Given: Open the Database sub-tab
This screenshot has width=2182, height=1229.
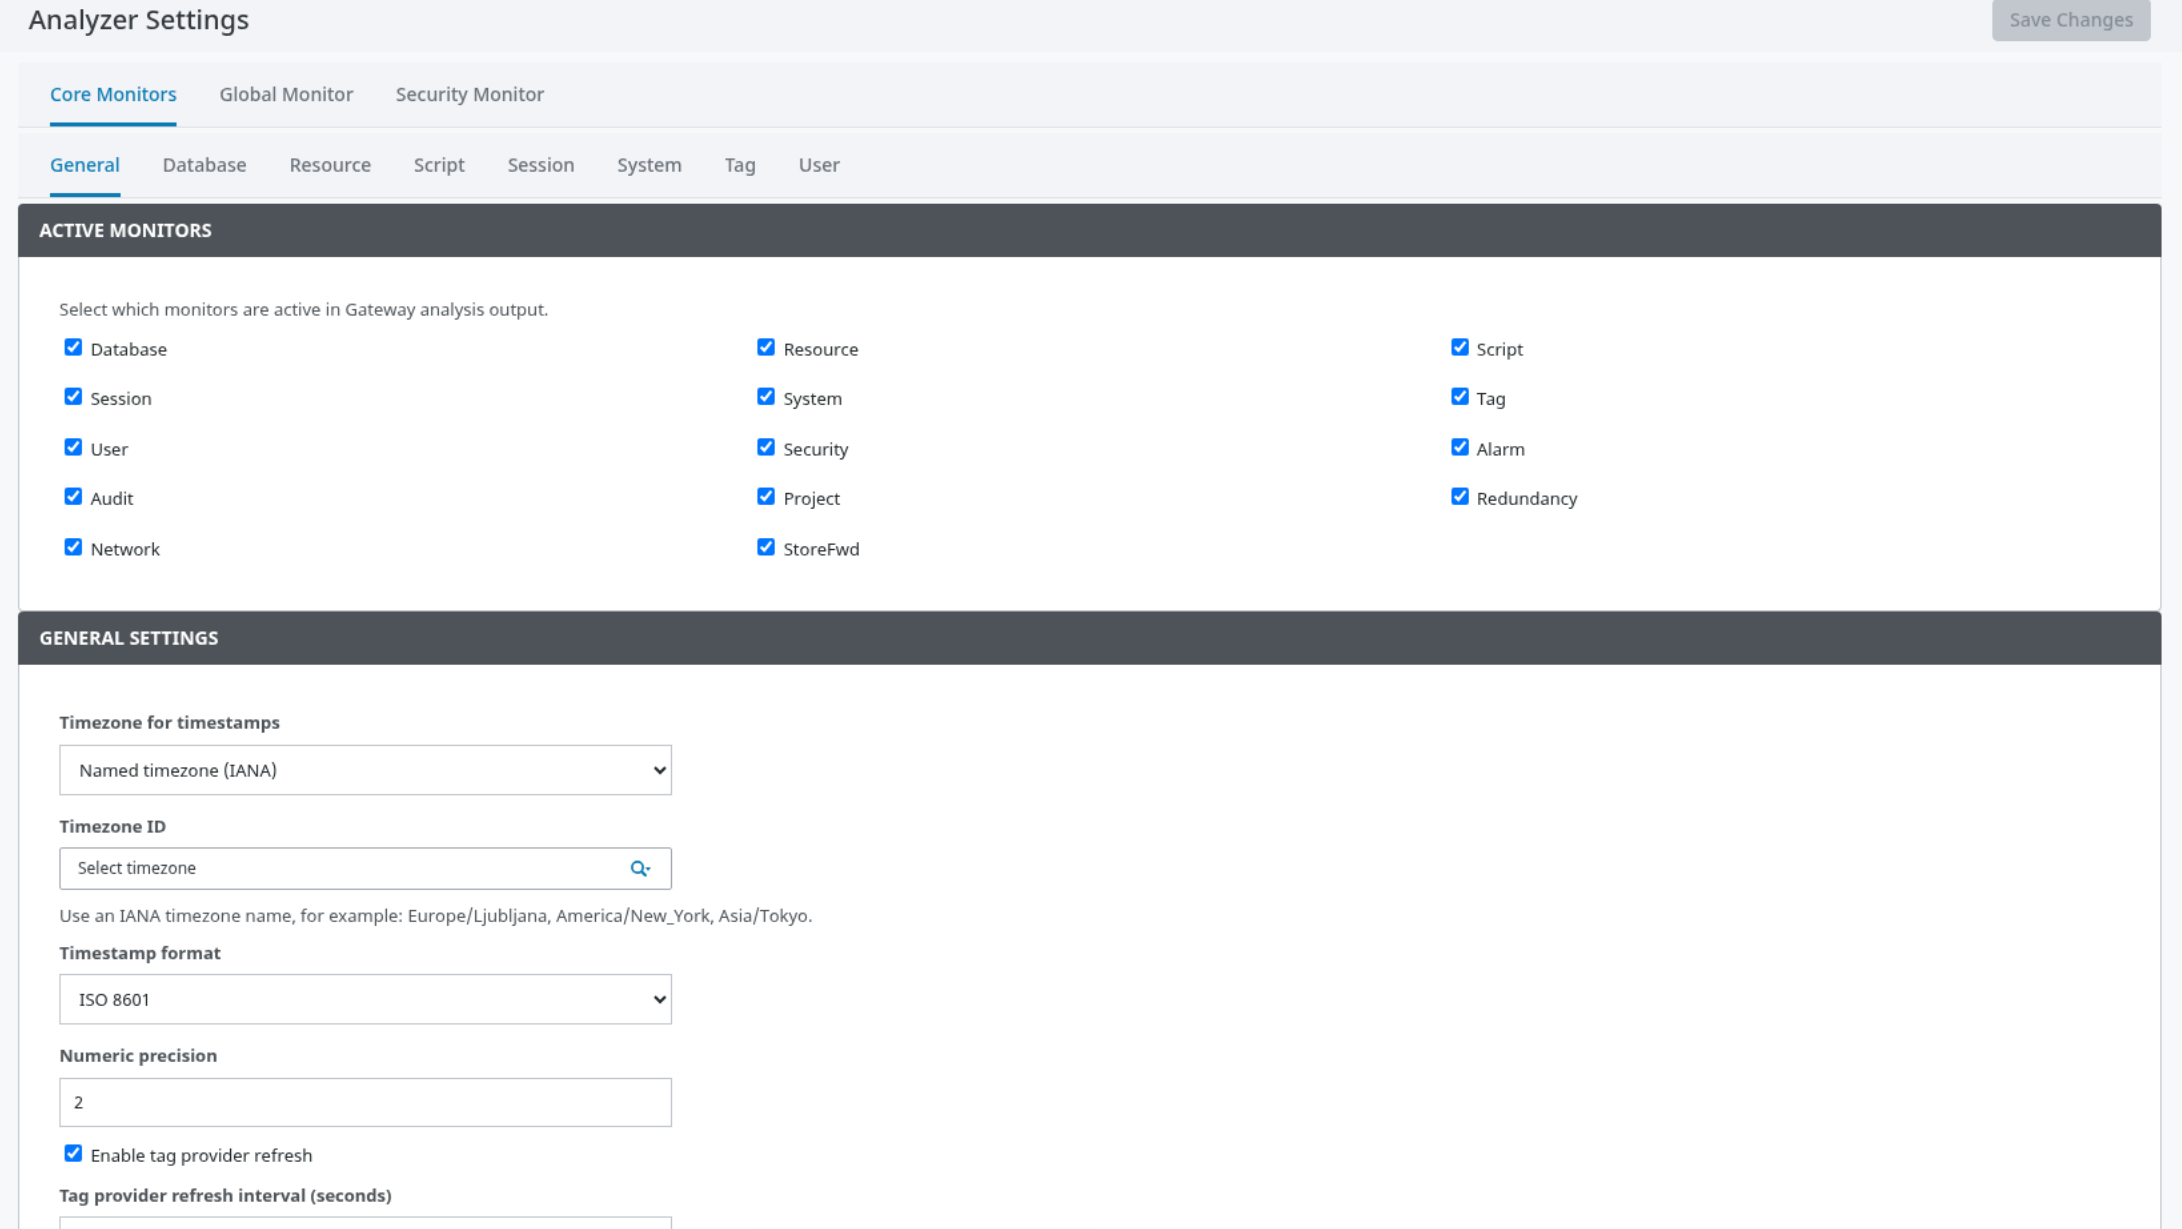Looking at the screenshot, I should click(x=204, y=165).
